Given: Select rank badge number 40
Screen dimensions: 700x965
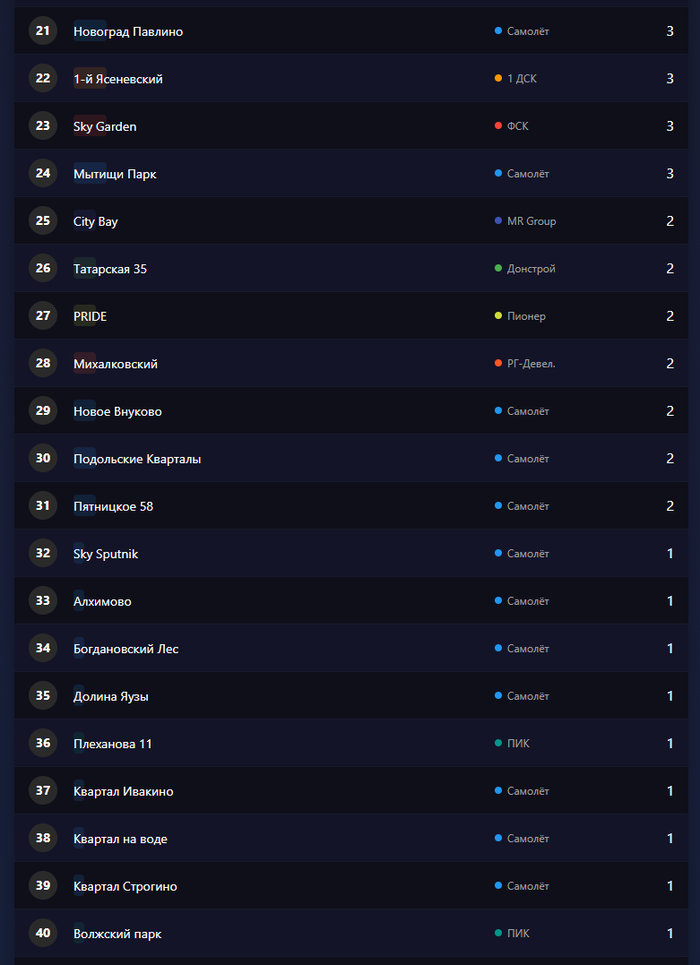Looking at the screenshot, I should point(43,934).
